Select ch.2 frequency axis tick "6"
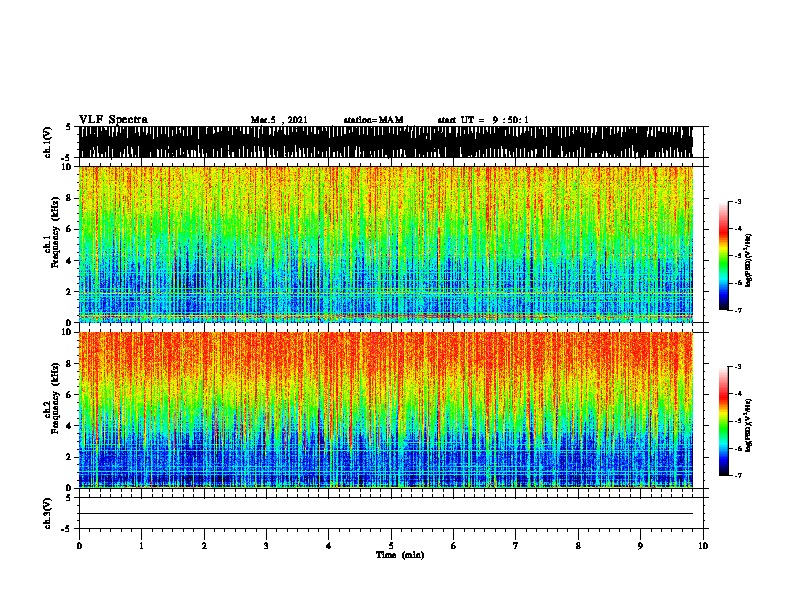The width and height of the screenshot is (792, 612). [70, 395]
